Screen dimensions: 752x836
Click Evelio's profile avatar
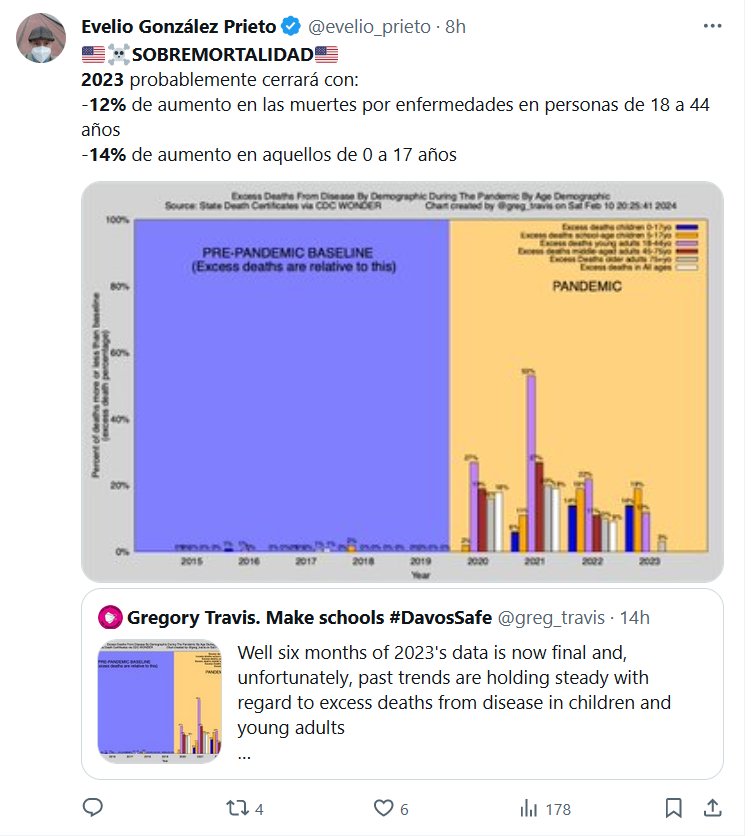point(41,39)
